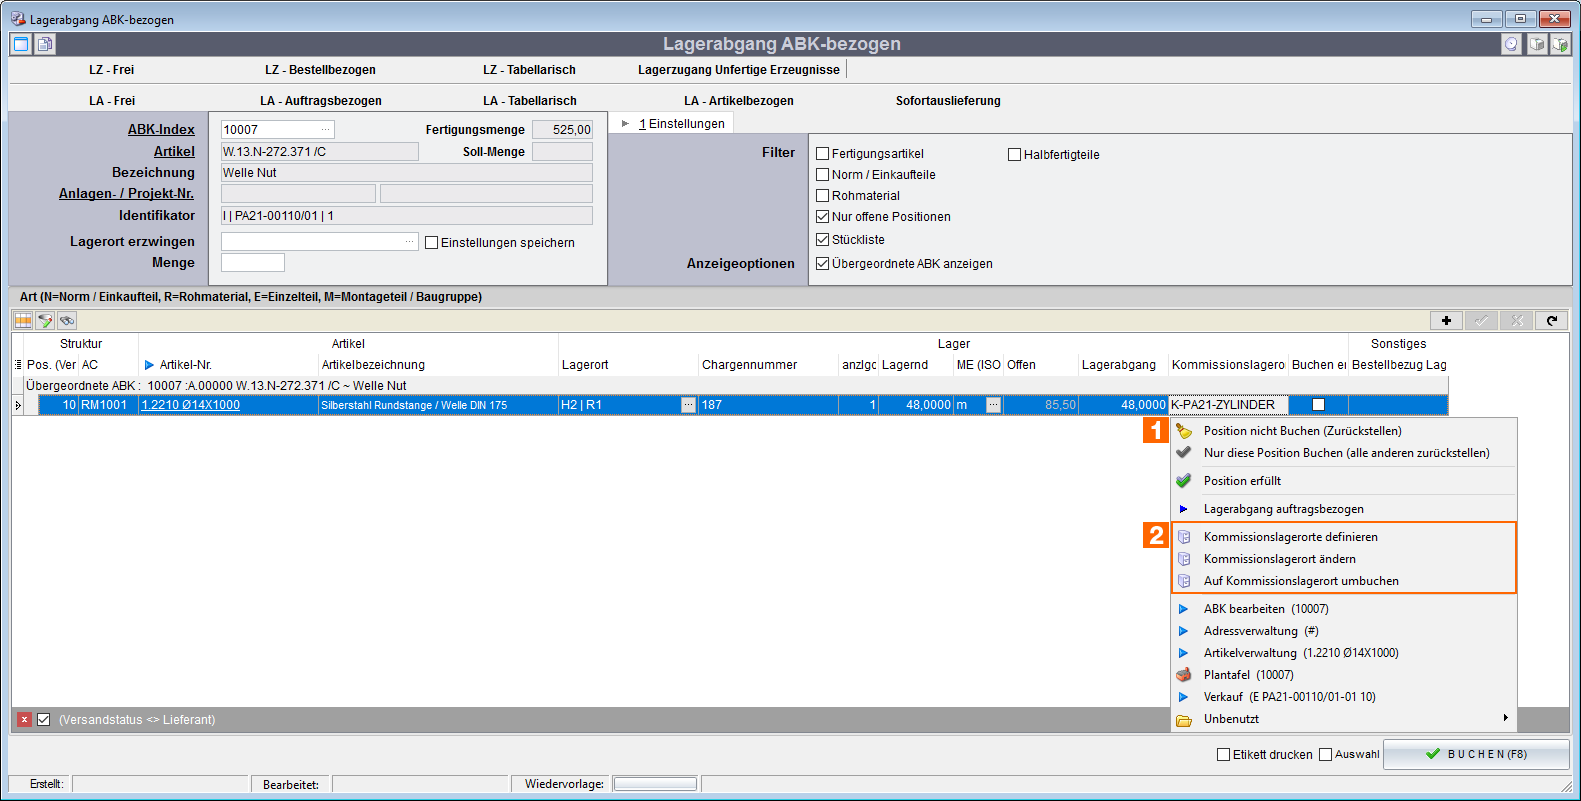Toggle the Versandstatus filter checkbox
Screen dimensions: 1581x801
[44, 720]
